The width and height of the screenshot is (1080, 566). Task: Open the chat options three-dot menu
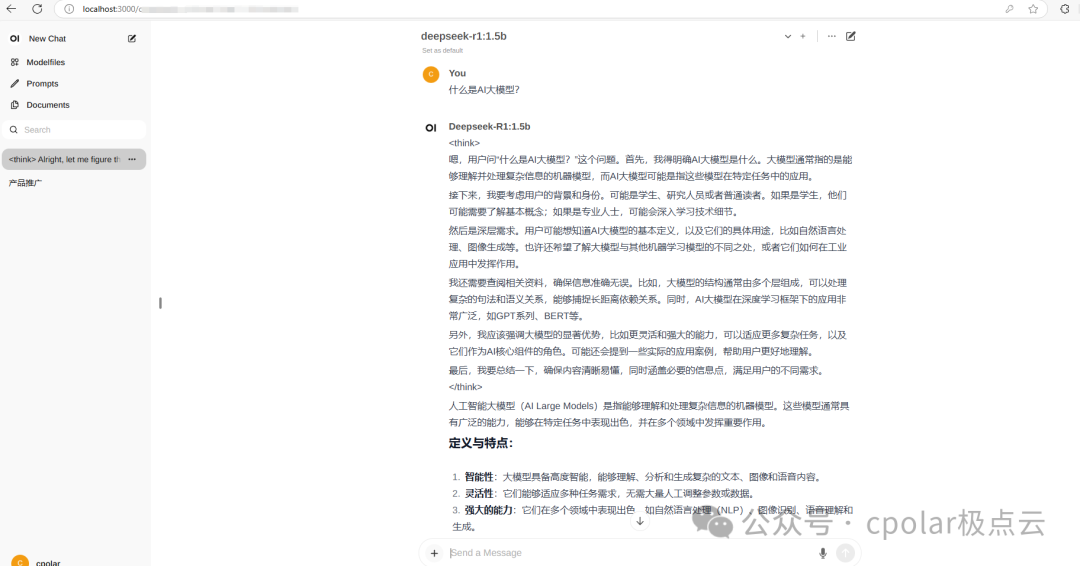point(831,36)
